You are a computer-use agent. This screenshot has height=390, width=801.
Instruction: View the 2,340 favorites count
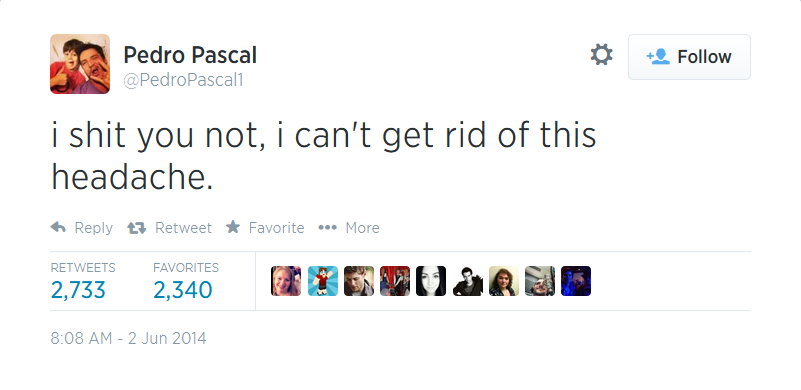183,290
